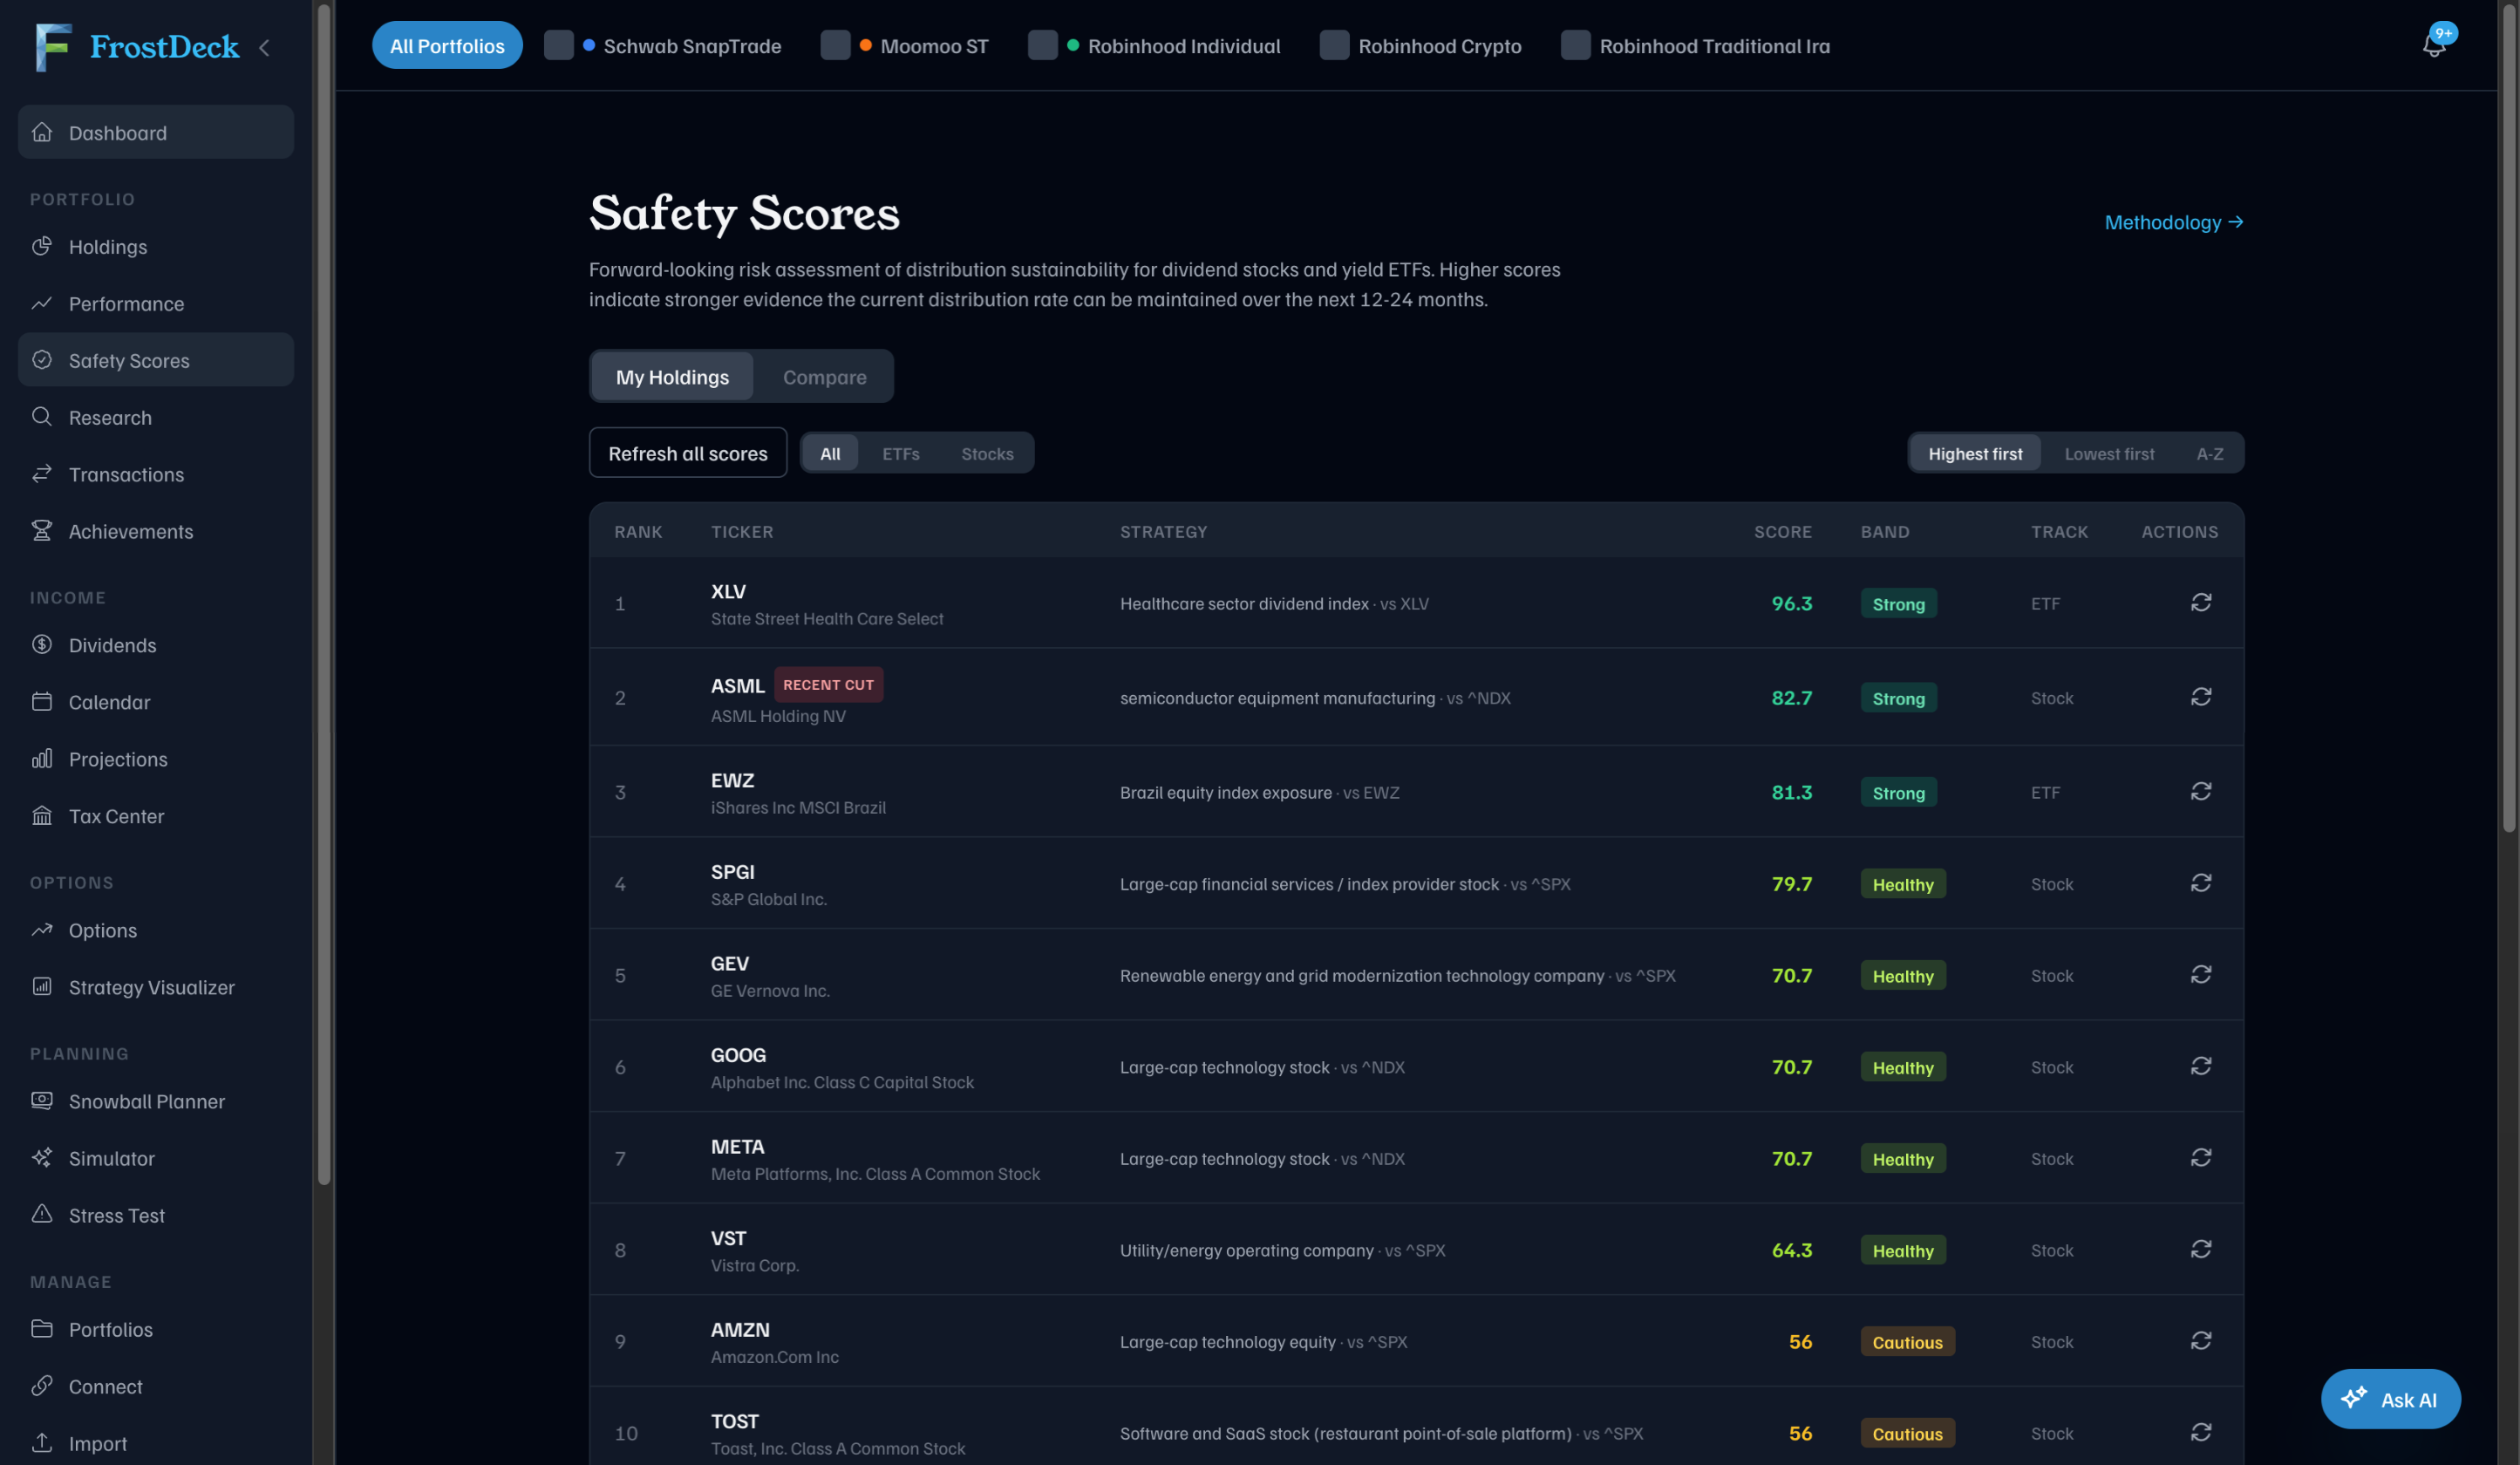
Task: Sort holdings A-Z
Action: (2209, 453)
